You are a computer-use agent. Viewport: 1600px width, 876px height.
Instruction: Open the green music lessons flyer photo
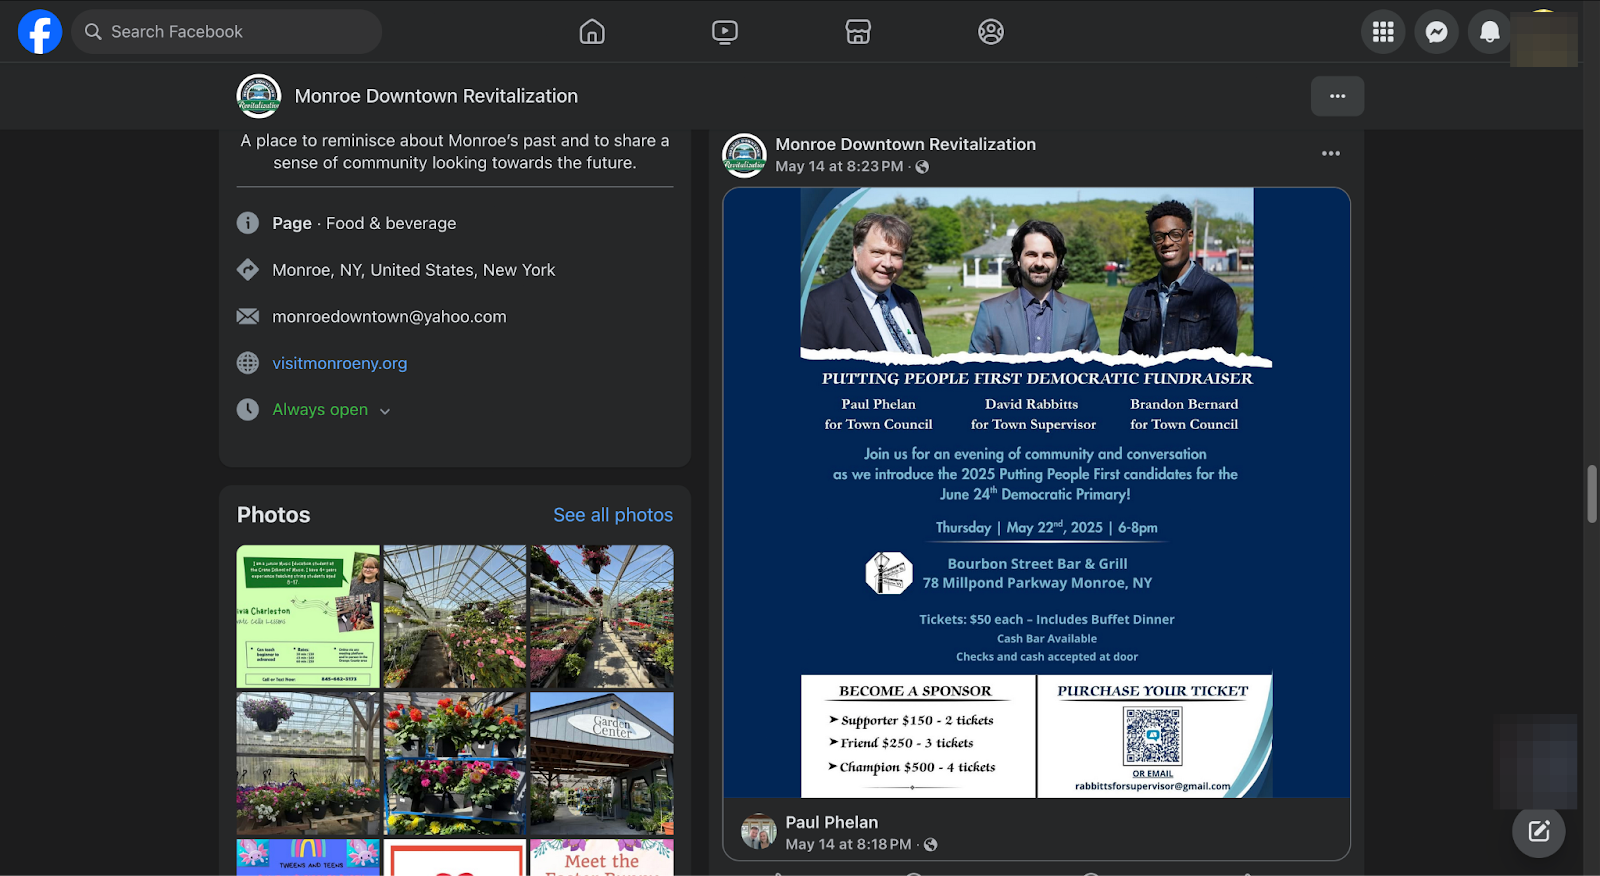coord(308,616)
